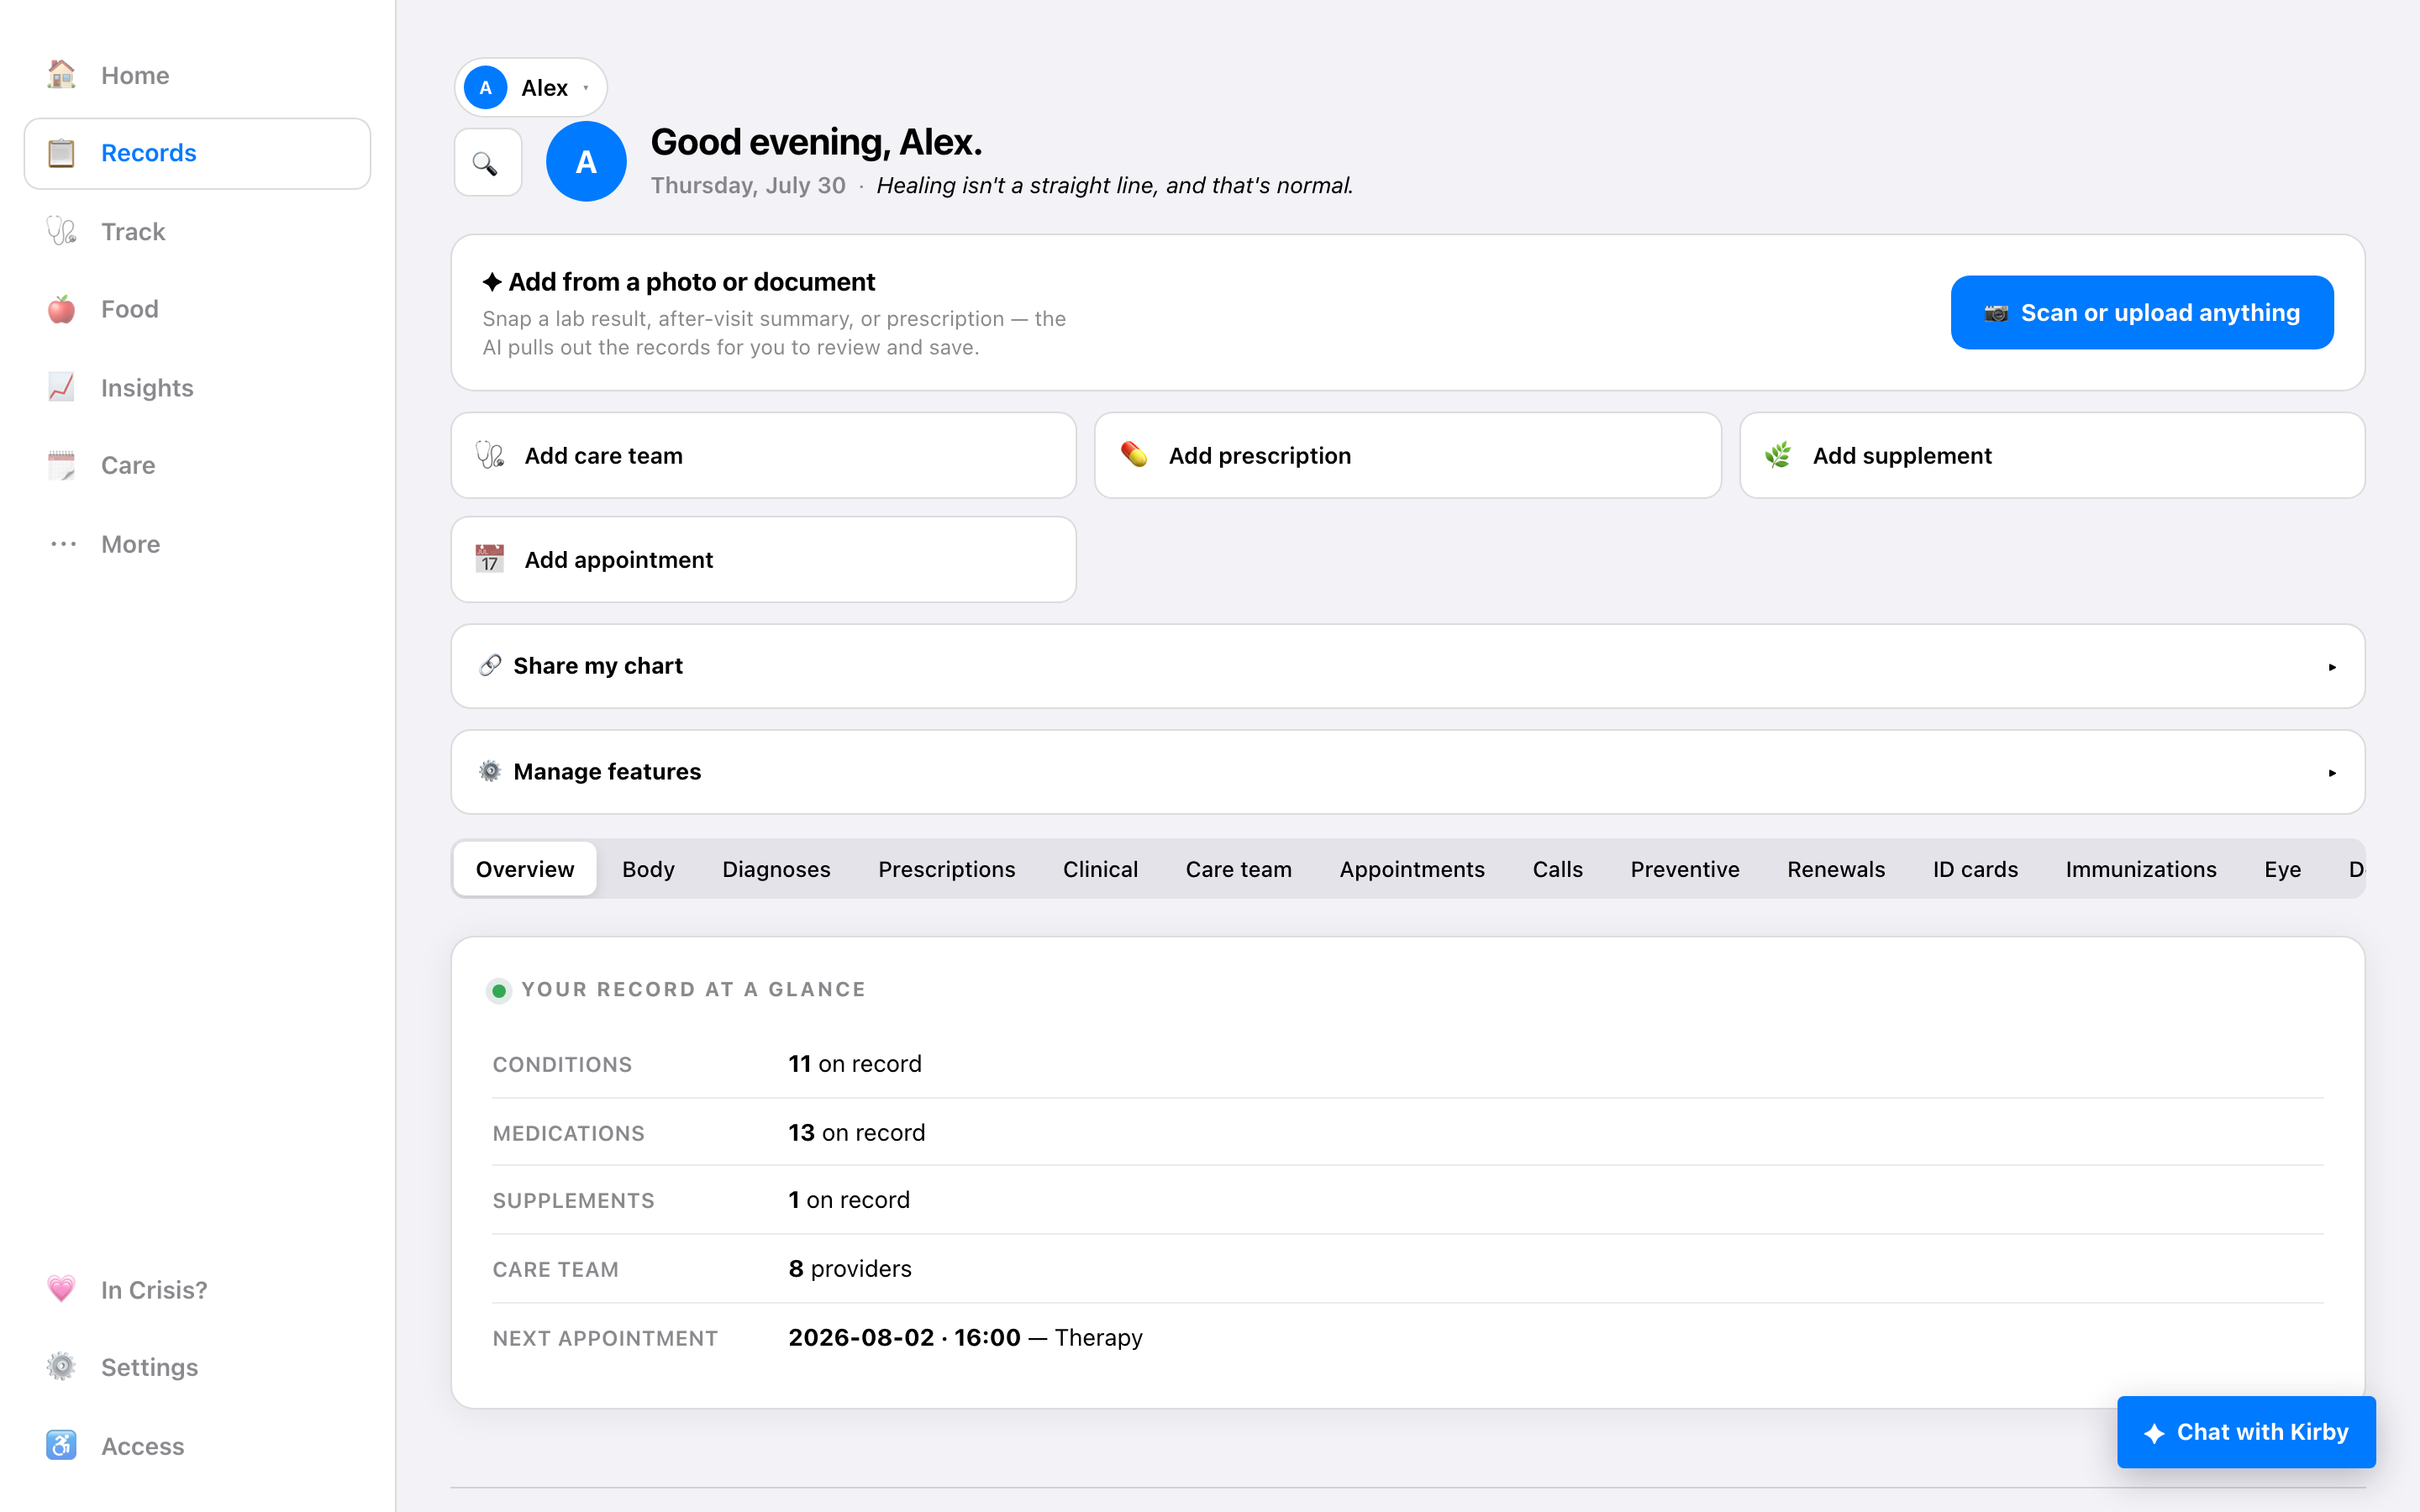Select the Care team tab
This screenshot has width=2420, height=1512.
pyautogui.click(x=1238, y=869)
